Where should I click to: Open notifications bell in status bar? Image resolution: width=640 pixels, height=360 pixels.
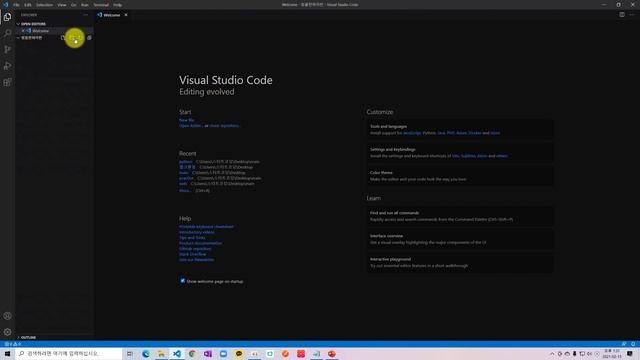(x=633, y=344)
